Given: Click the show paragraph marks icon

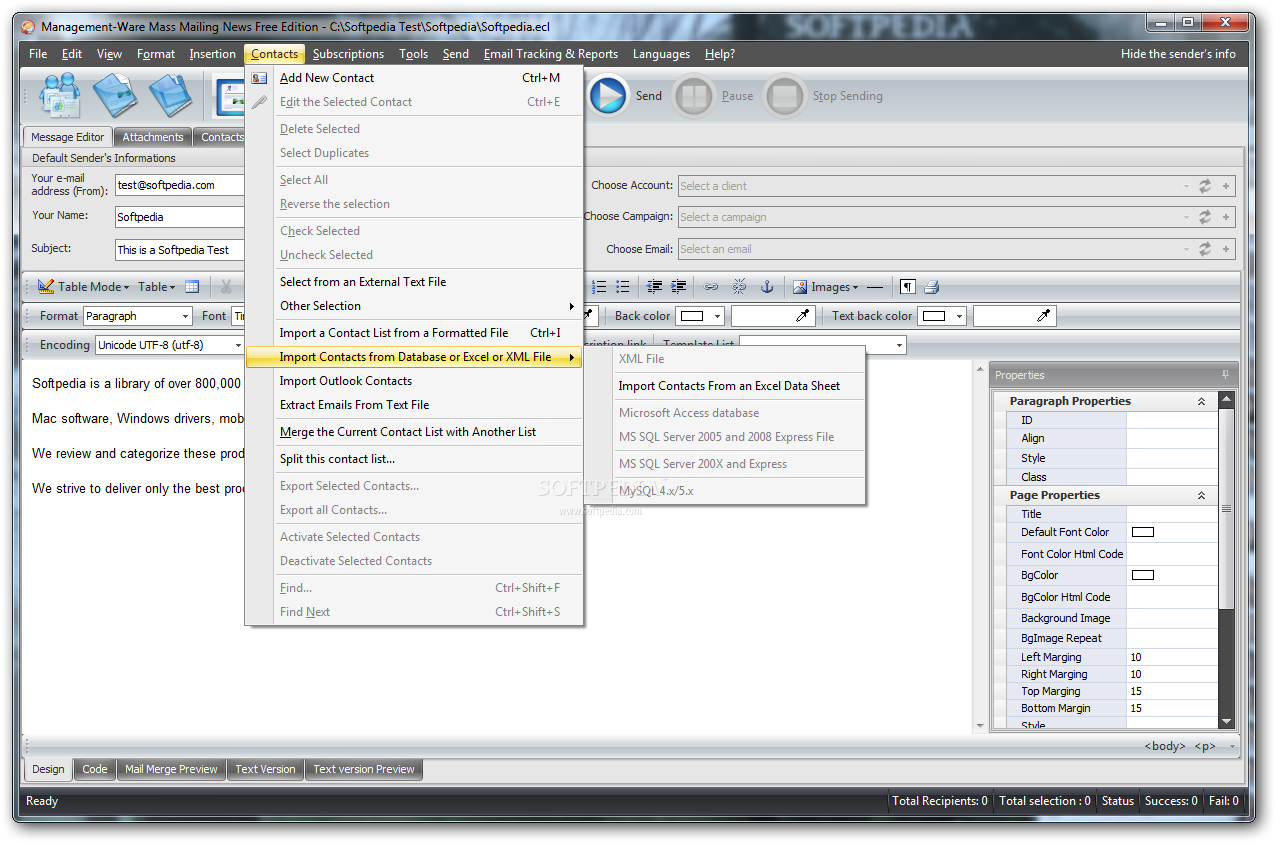Looking at the screenshot, I should click(x=907, y=287).
